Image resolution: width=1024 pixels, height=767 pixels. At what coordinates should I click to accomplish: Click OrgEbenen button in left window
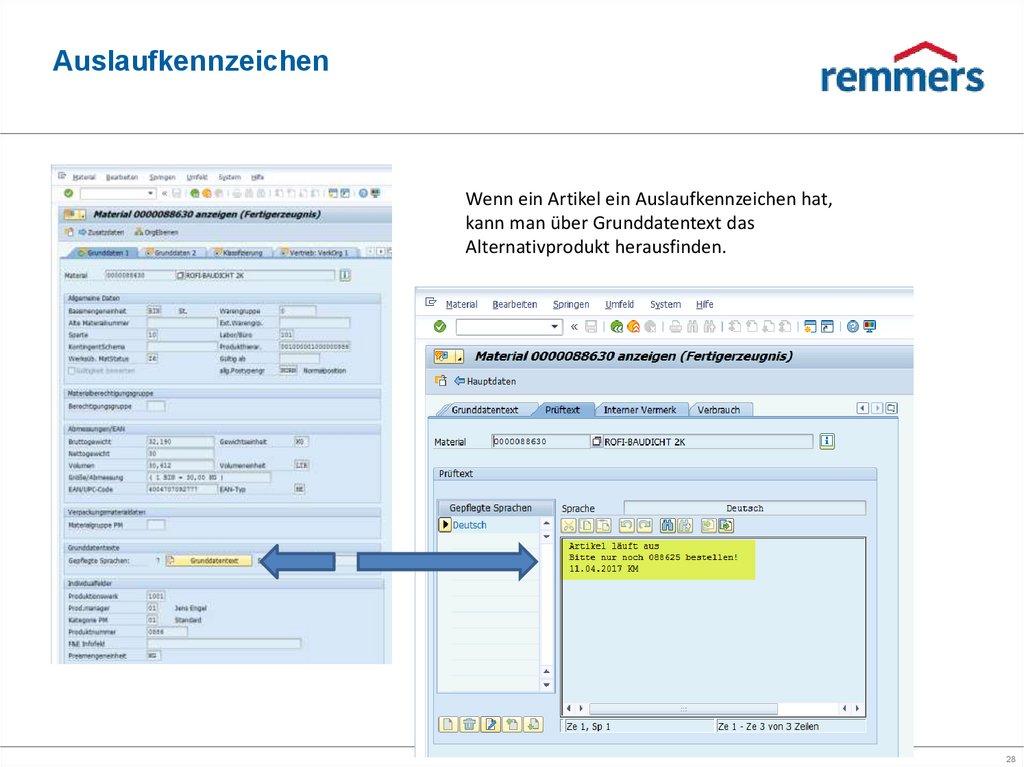[x=156, y=233]
